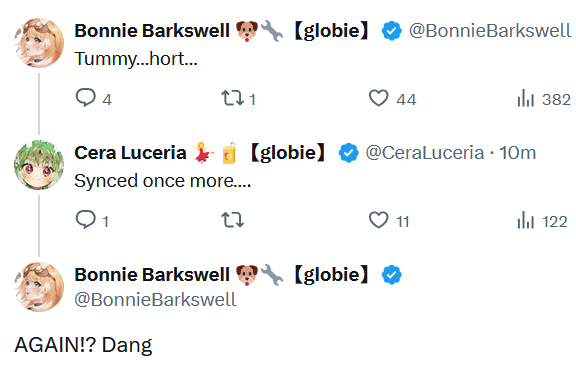Click verified badge beside bottom Bonnie name

pos(392,275)
